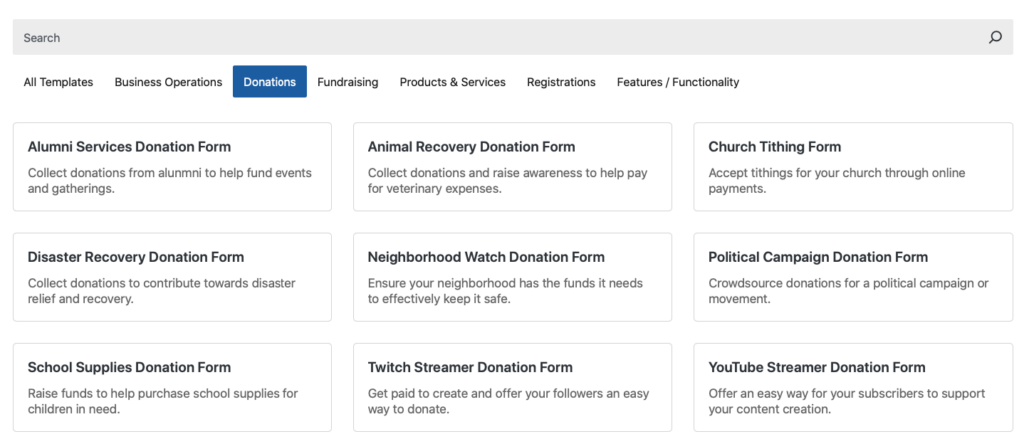
Task: Choose the School Supplies Donation Form template
Action: point(172,388)
